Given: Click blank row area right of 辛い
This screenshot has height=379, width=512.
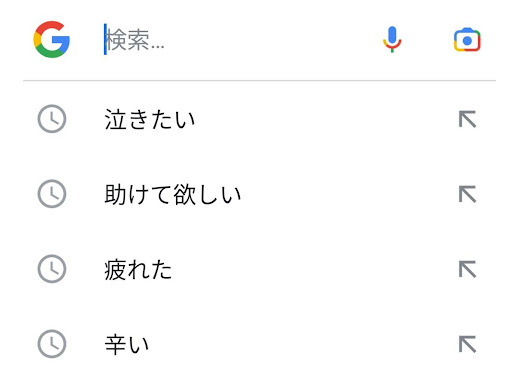Looking at the screenshot, I should tap(302, 344).
